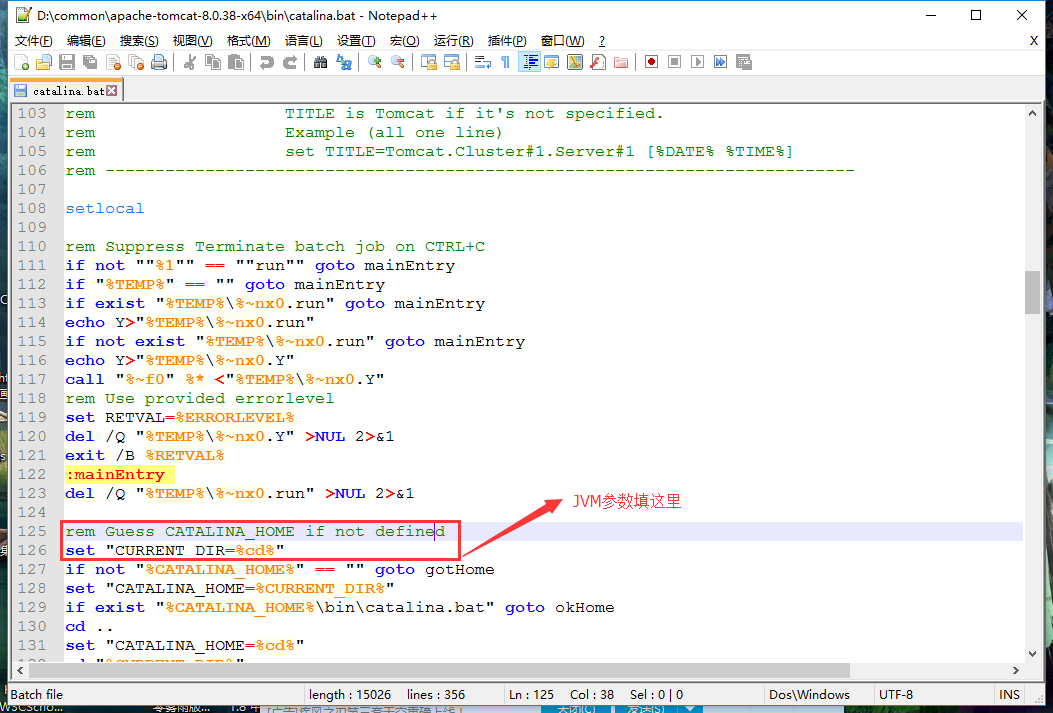Open the 搜索(S) menu
The image size is (1053, 713).
[139, 41]
